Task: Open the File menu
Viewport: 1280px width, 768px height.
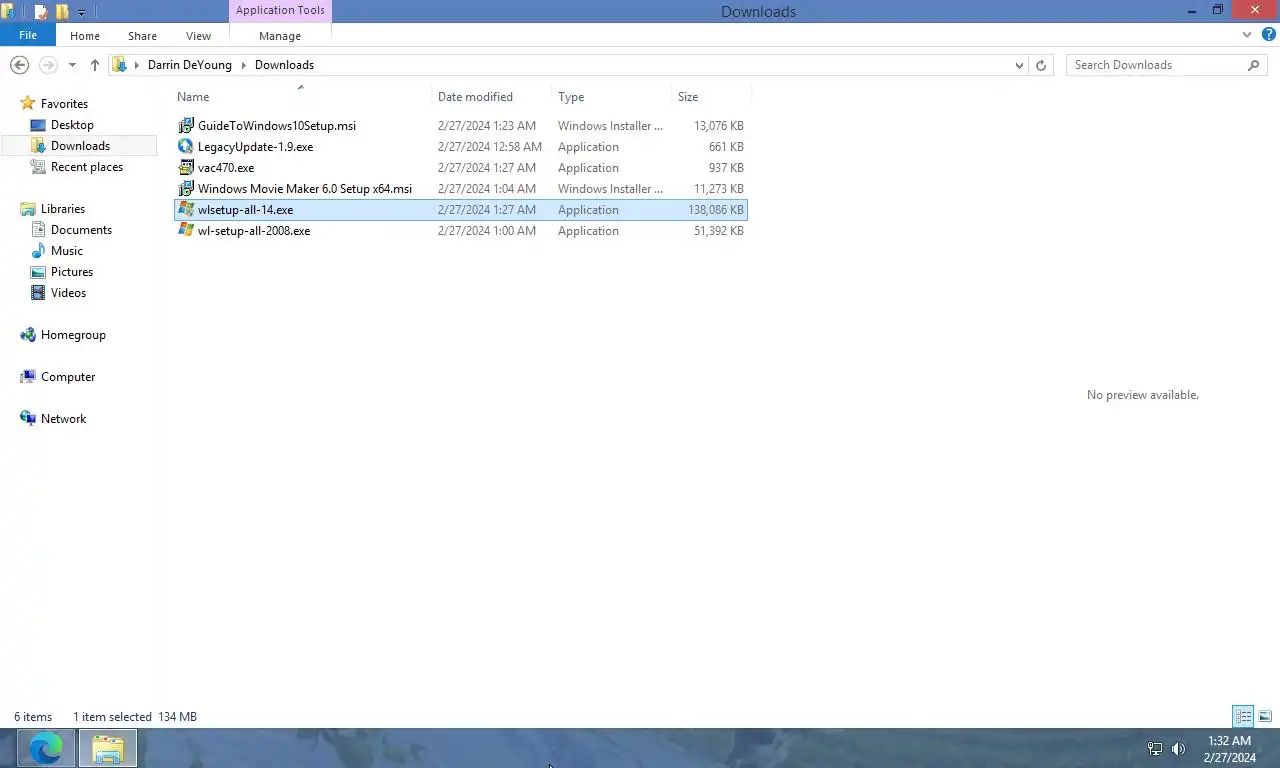Action: pyautogui.click(x=28, y=35)
